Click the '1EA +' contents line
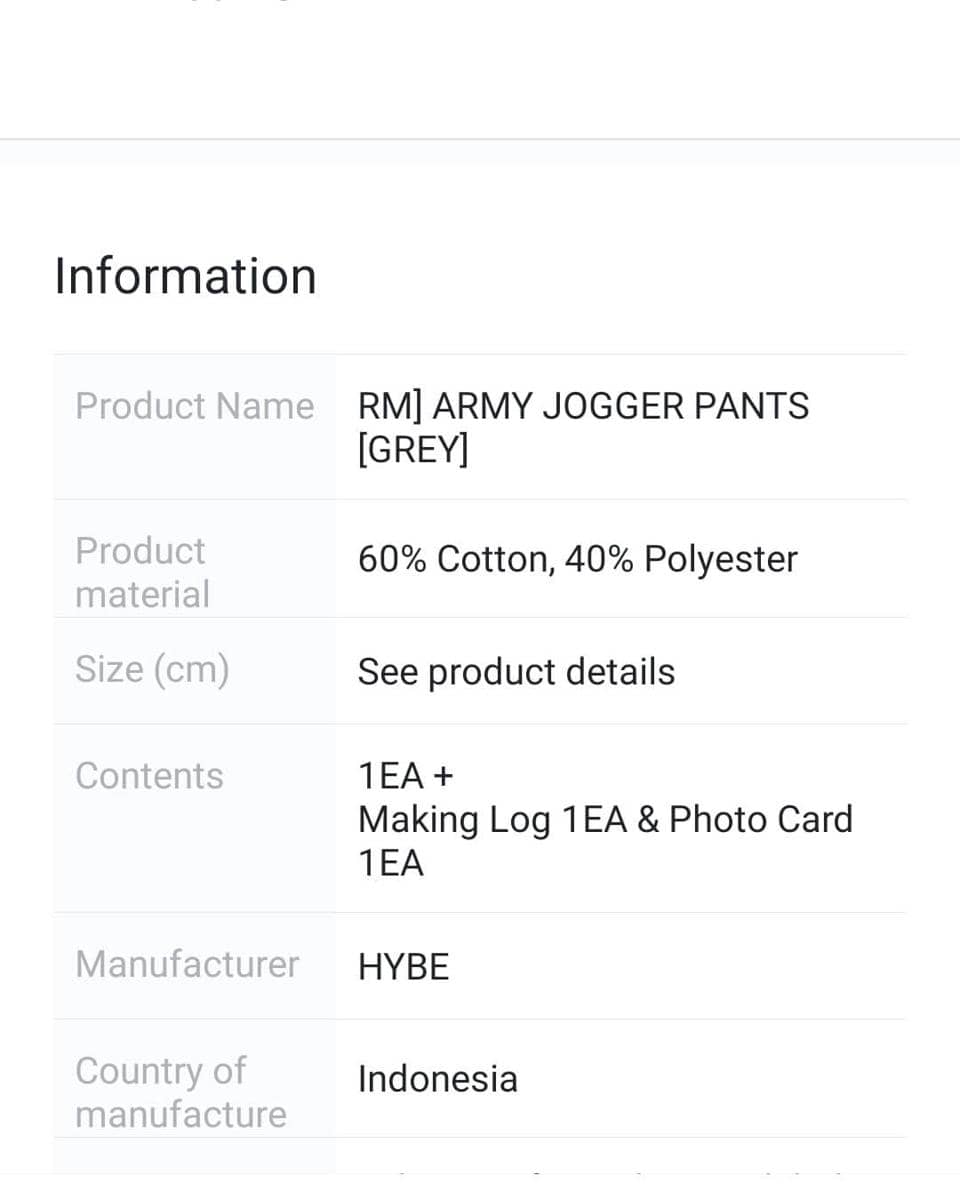The width and height of the screenshot is (960, 1200). 405,776
